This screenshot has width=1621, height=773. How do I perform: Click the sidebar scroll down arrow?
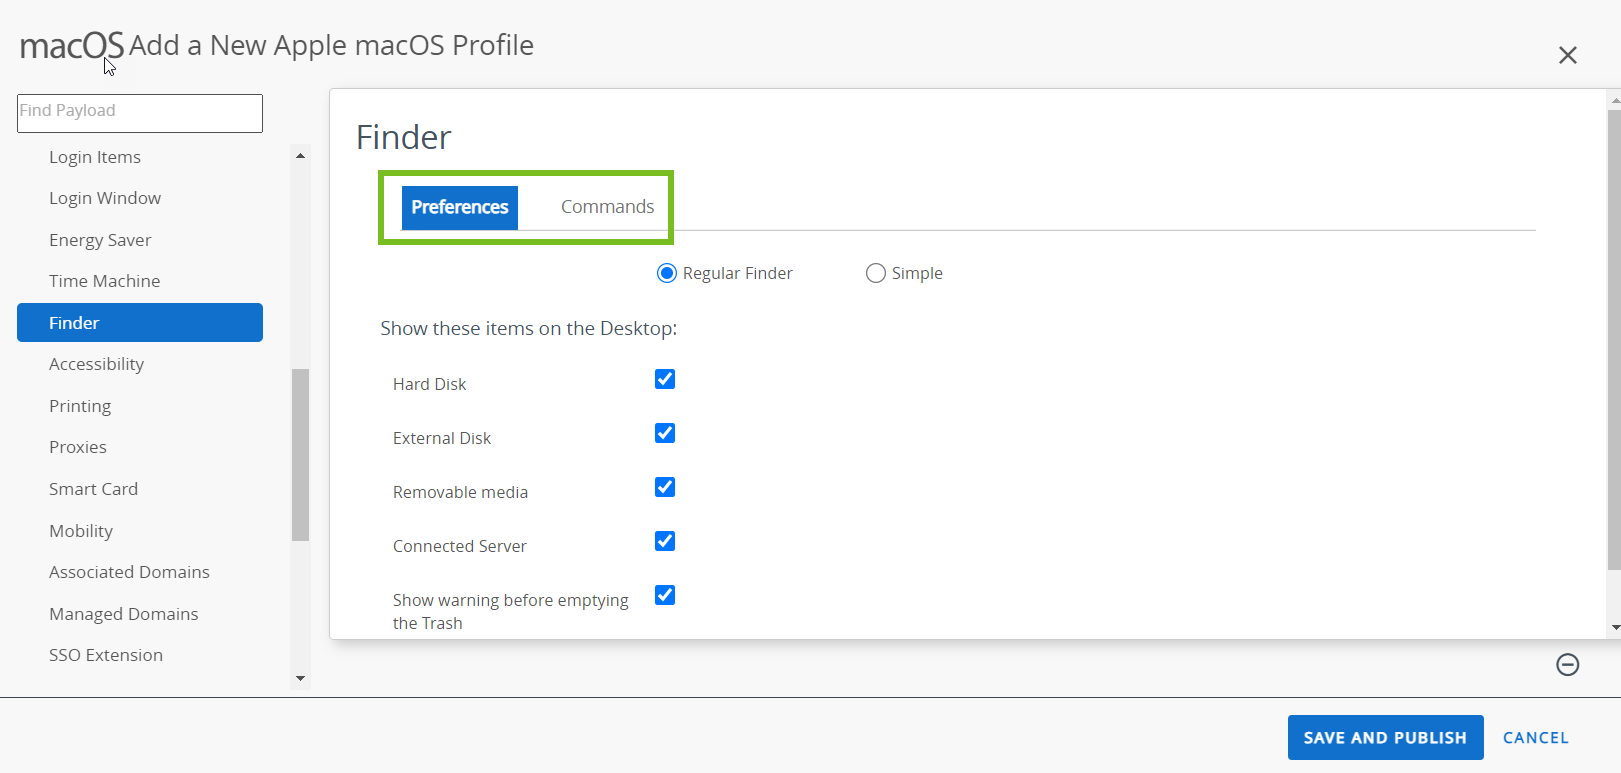coord(300,678)
